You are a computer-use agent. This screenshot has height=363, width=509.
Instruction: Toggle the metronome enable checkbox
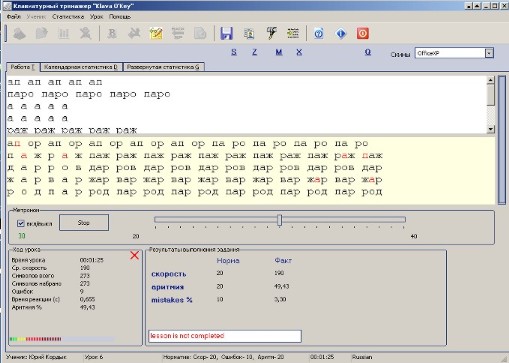(x=21, y=223)
